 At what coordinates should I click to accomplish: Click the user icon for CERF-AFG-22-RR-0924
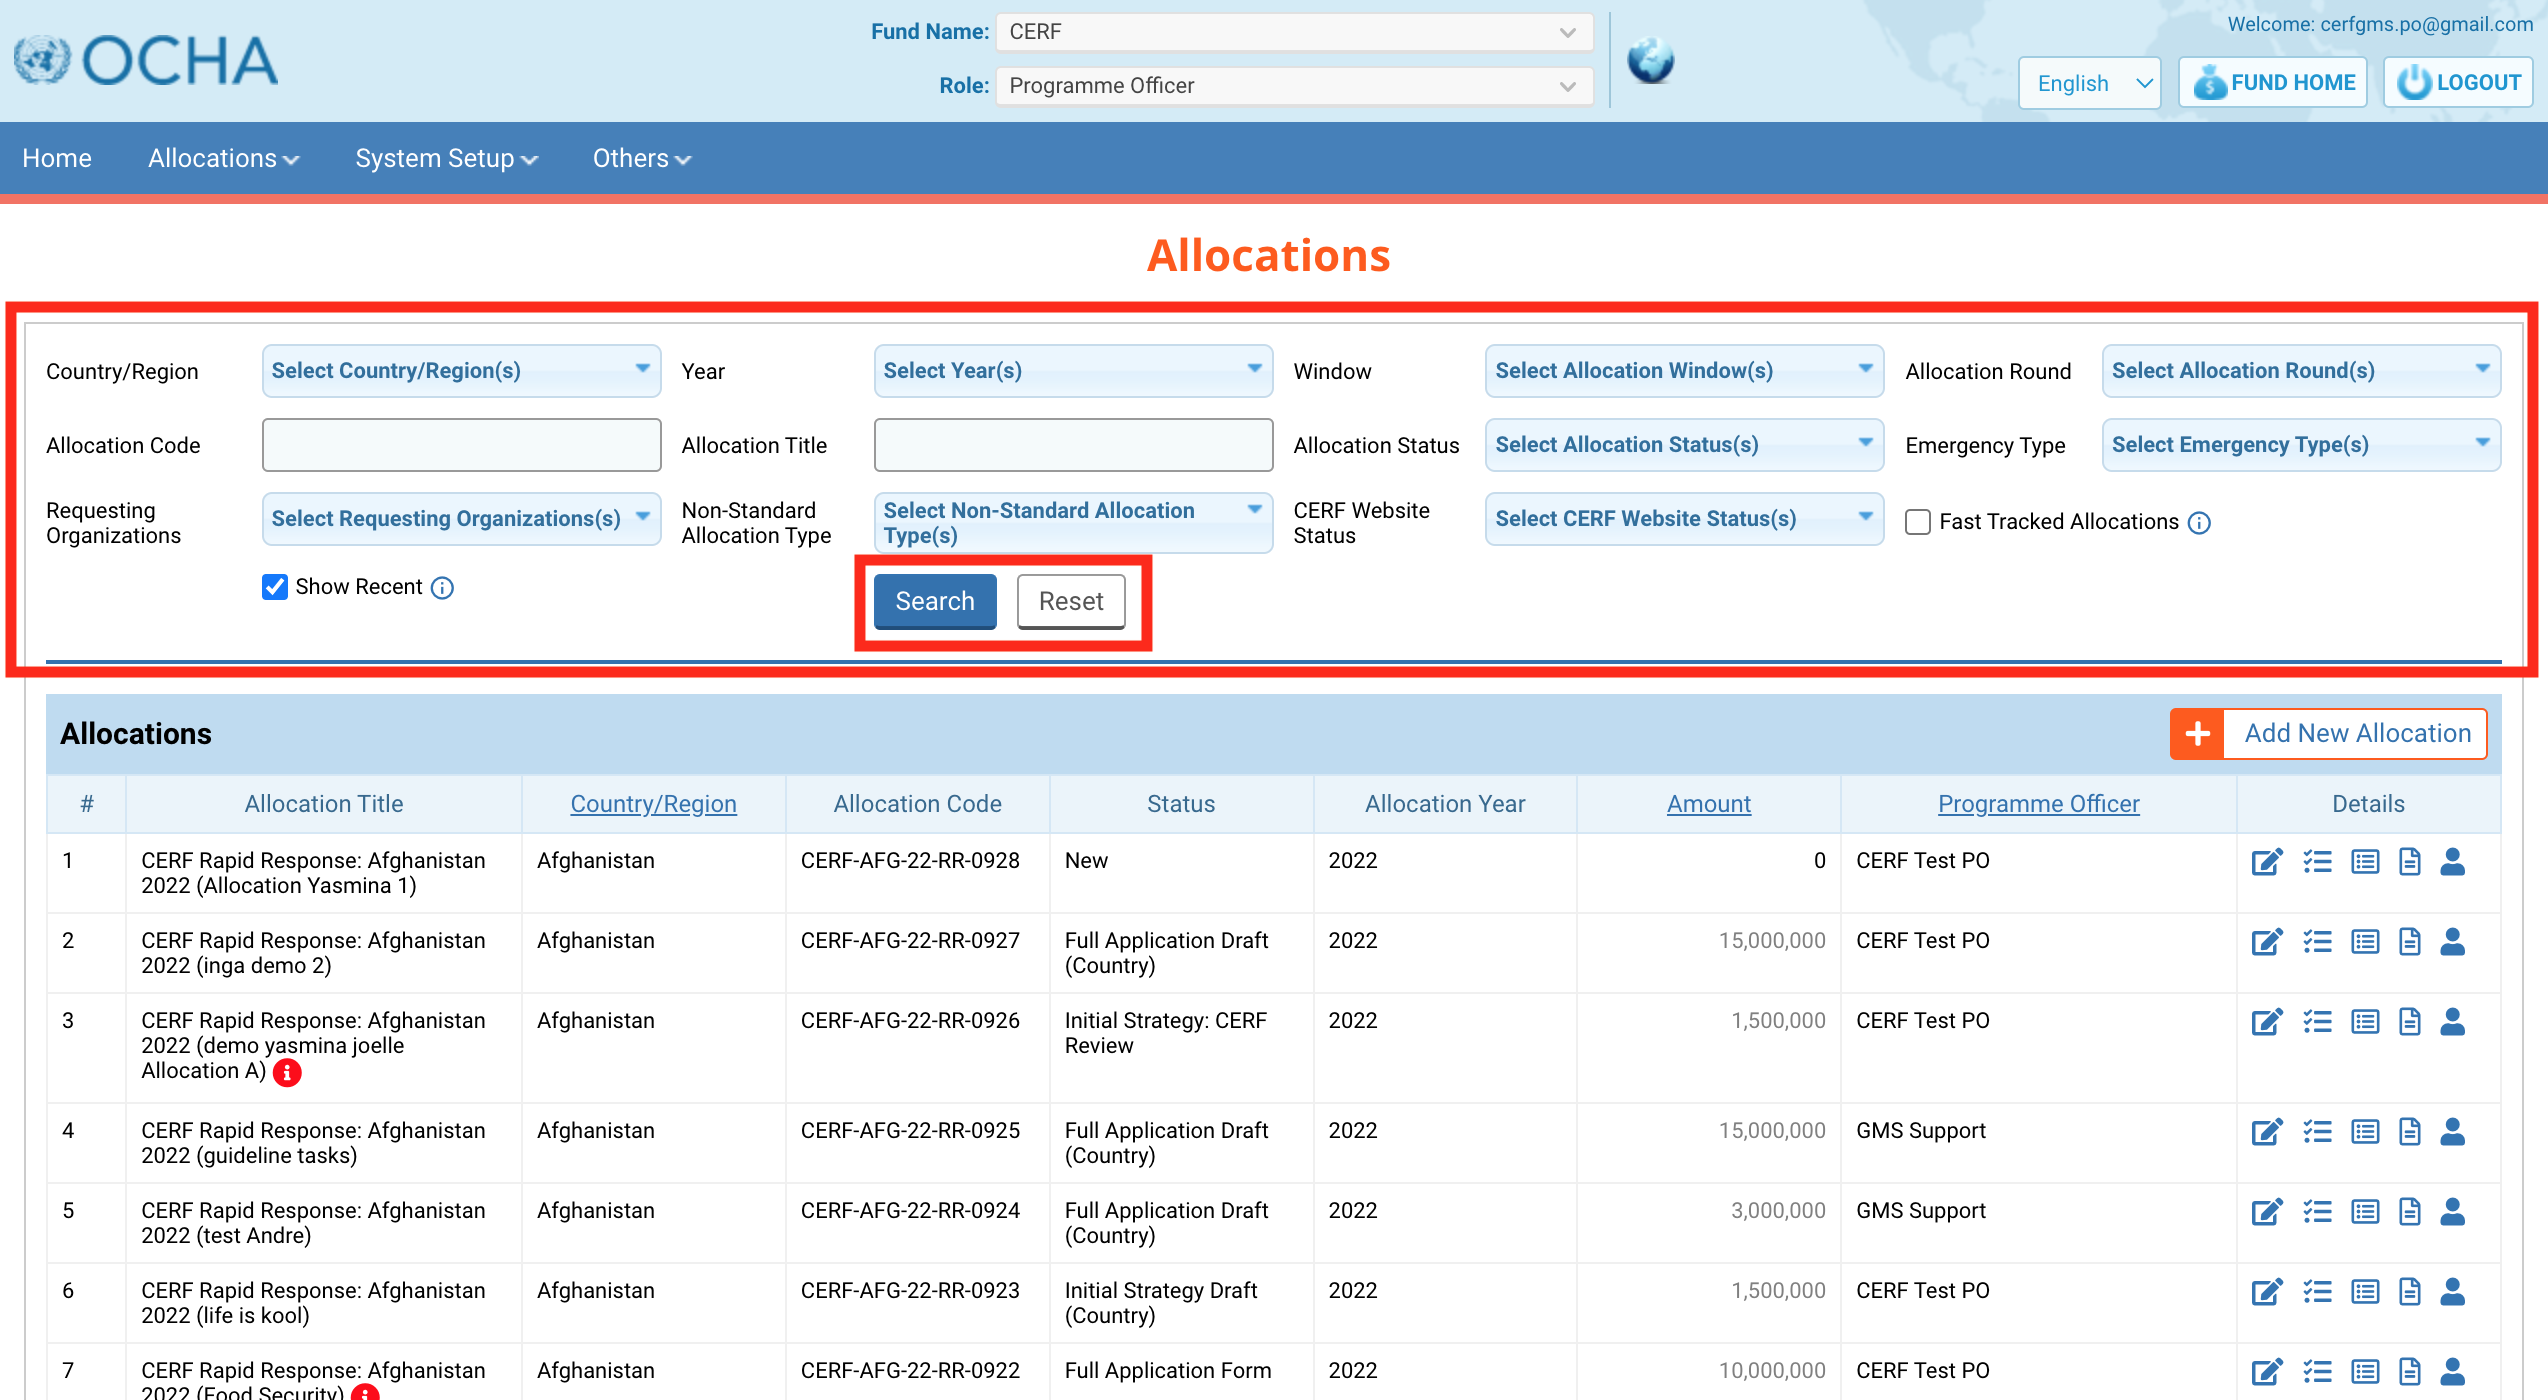(x=2453, y=1212)
